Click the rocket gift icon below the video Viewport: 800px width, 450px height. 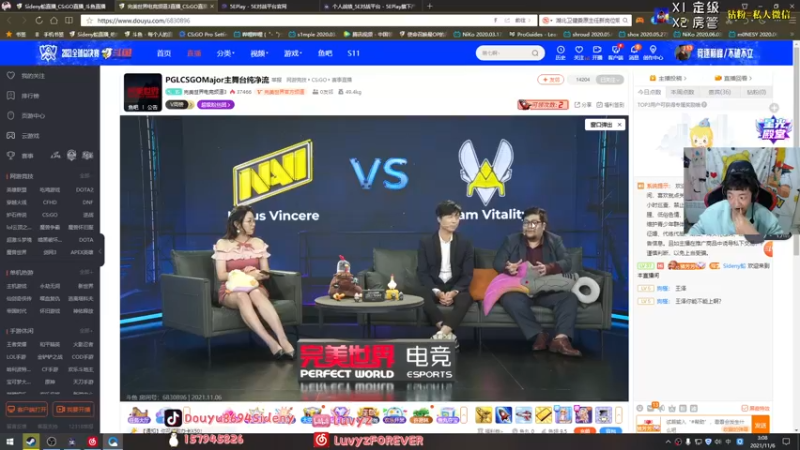click(503, 415)
